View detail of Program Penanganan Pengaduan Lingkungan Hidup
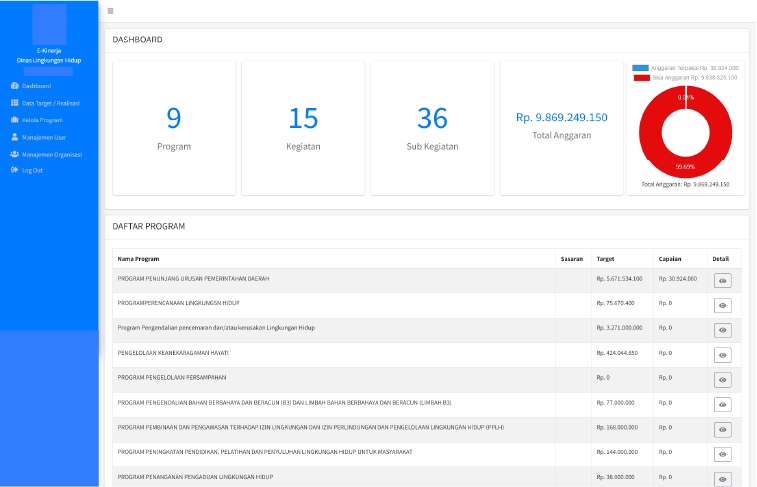The width and height of the screenshot is (757, 487). pyautogui.click(x=722, y=479)
